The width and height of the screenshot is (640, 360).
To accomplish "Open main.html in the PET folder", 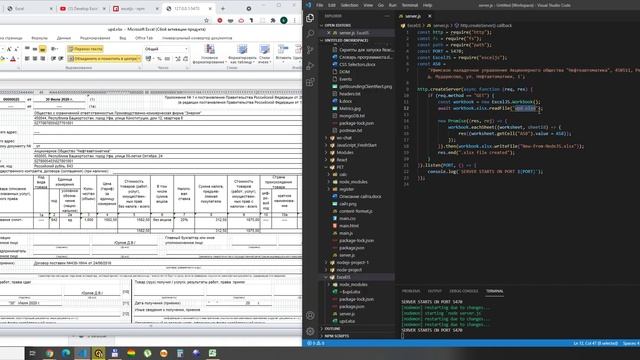I will click(x=349, y=226).
